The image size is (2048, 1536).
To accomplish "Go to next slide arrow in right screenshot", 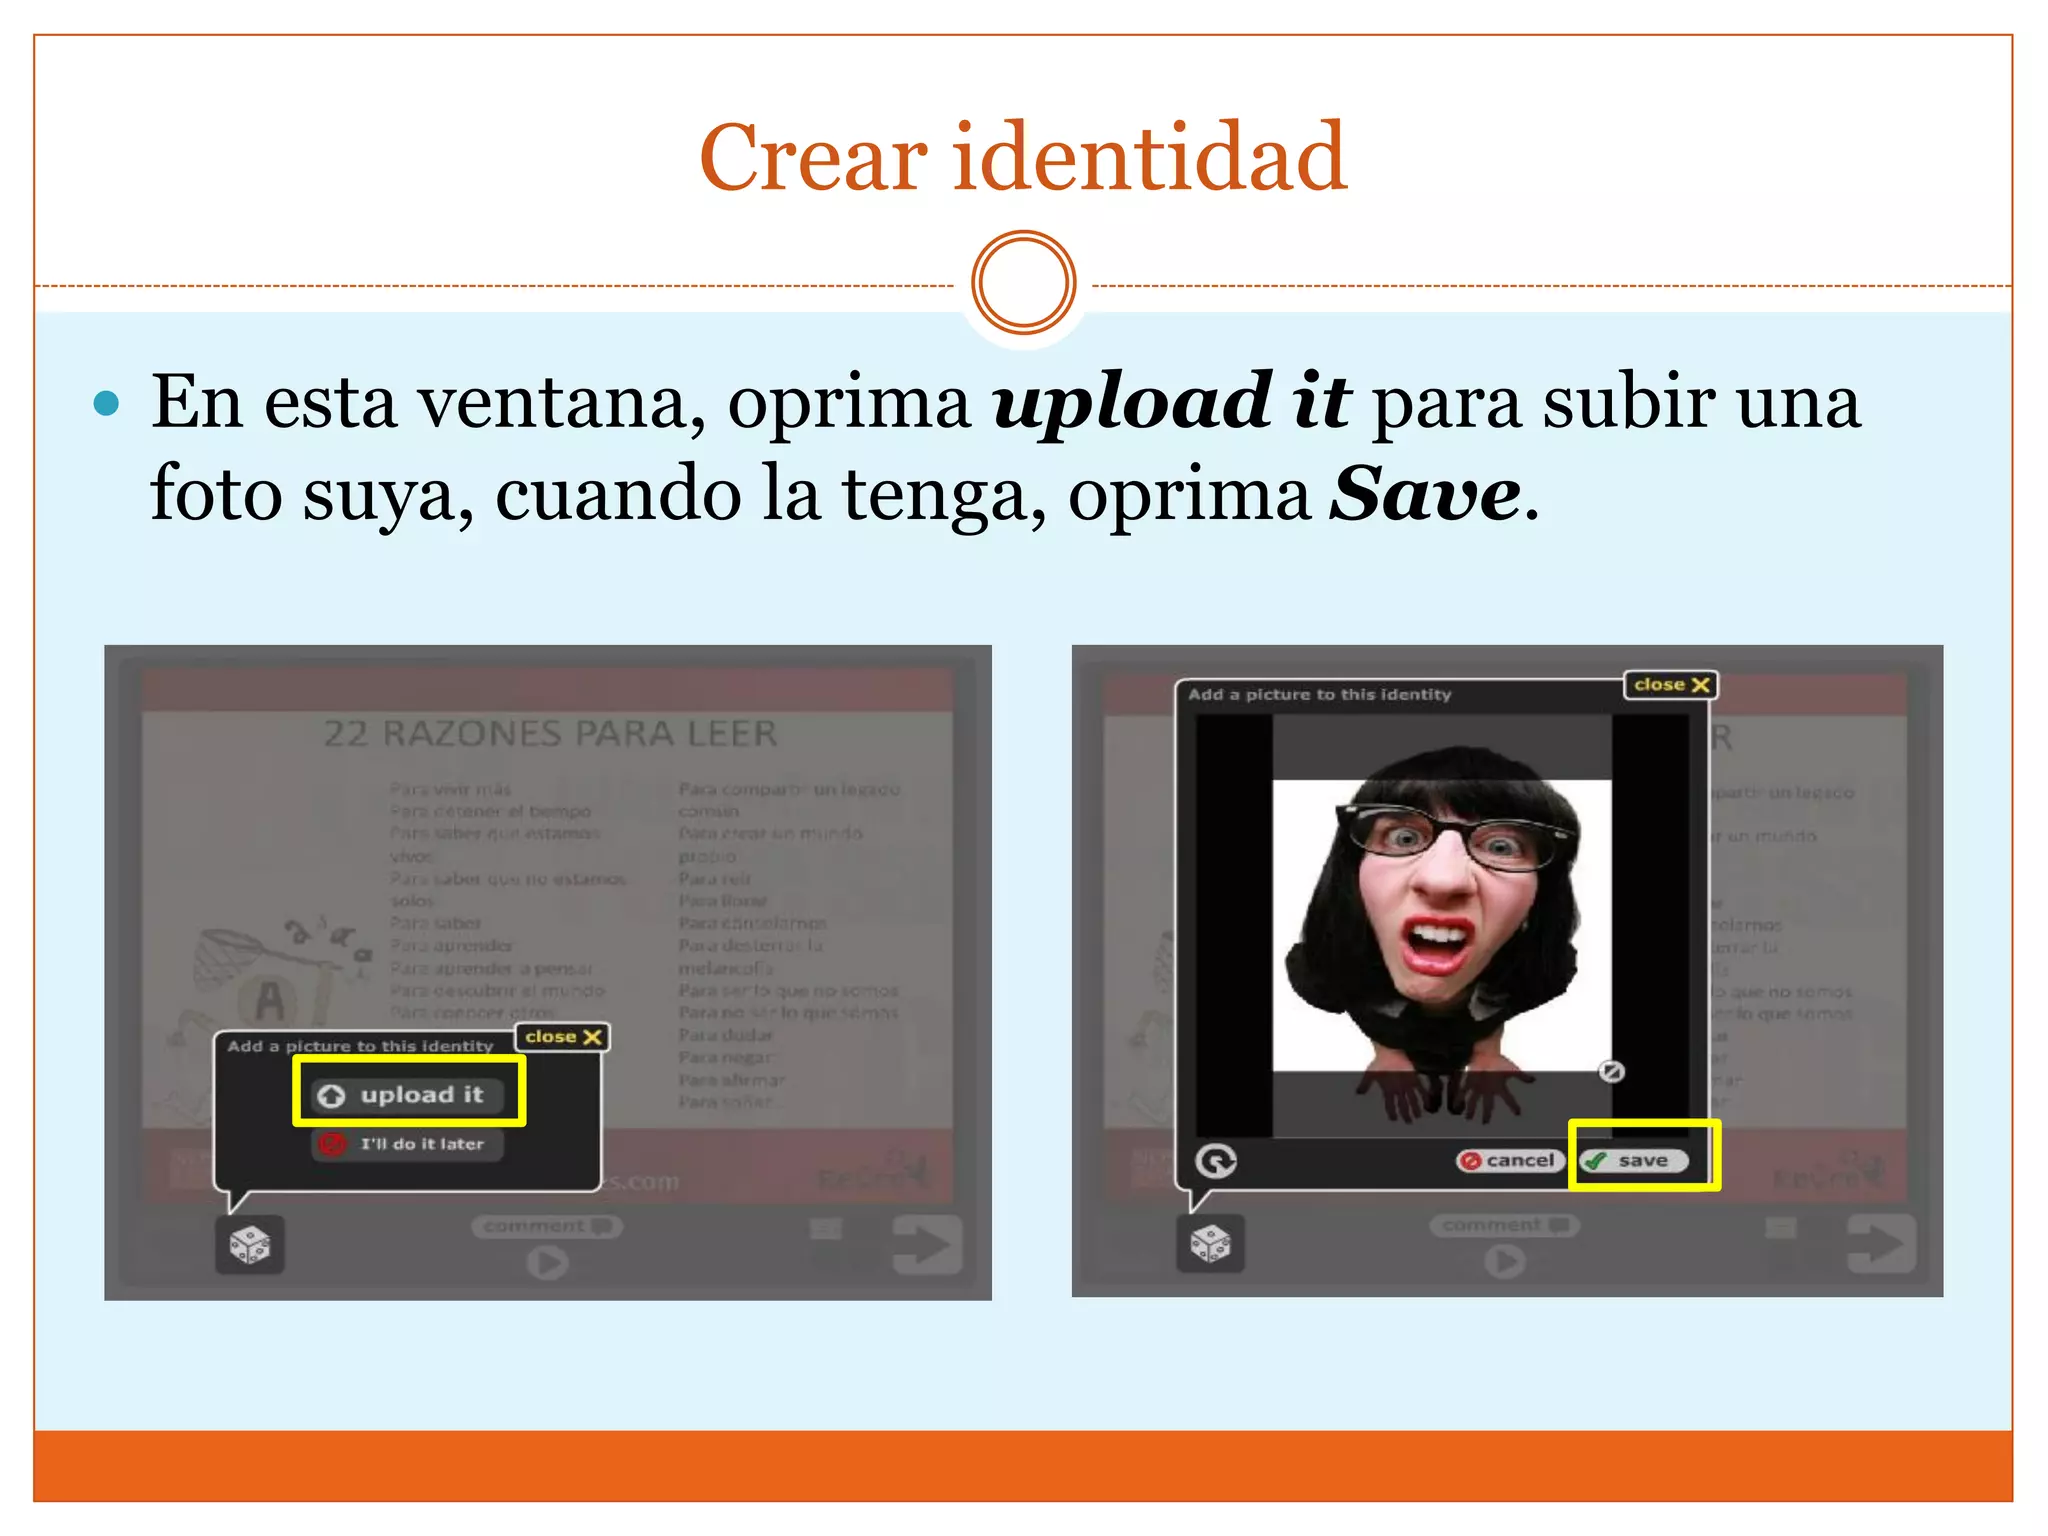I will [x=1882, y=1244].
